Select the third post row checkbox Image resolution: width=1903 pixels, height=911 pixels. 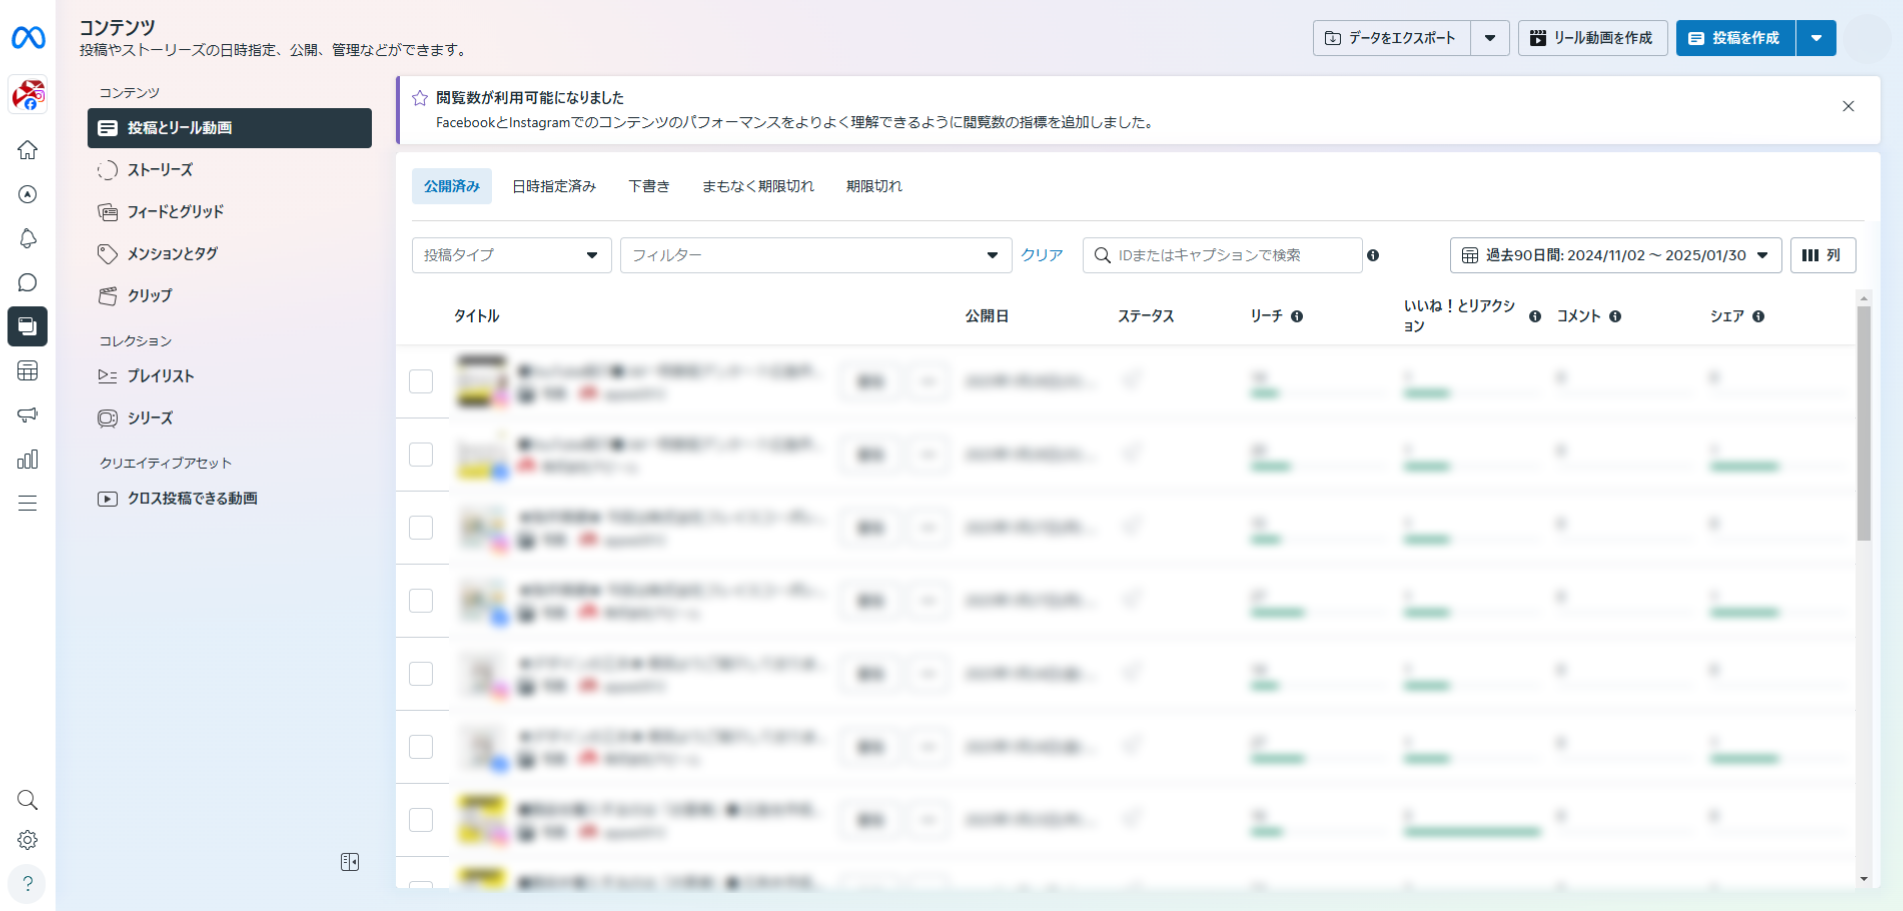click(421, 527)
